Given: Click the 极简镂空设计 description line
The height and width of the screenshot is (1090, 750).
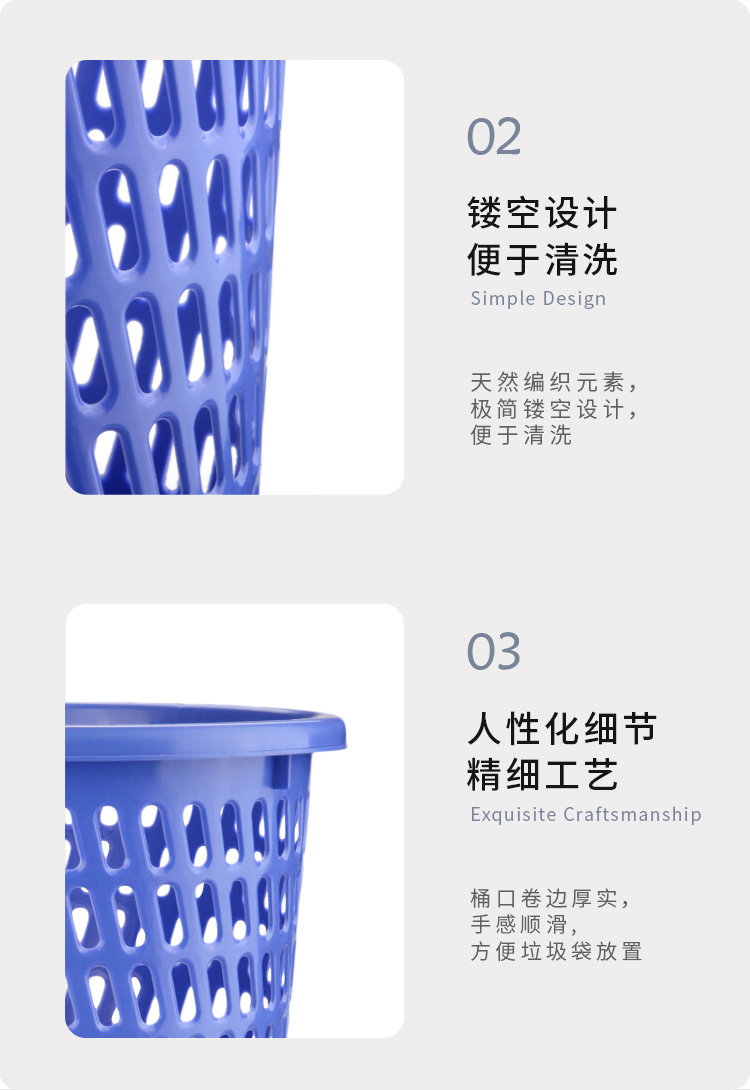Looking at the screenshot, I should (x=553, y=409).
